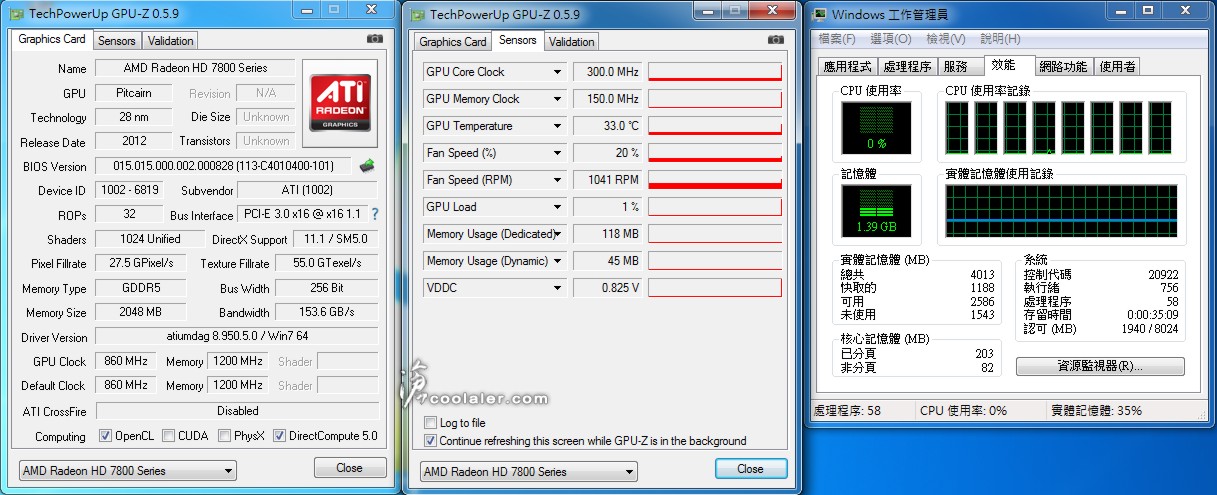This screenshot has height=495, width=1217.
Task: Click the GPU-Z title bar icon in Sensors window
Action: pyautogui.click(x=417, y=14)
